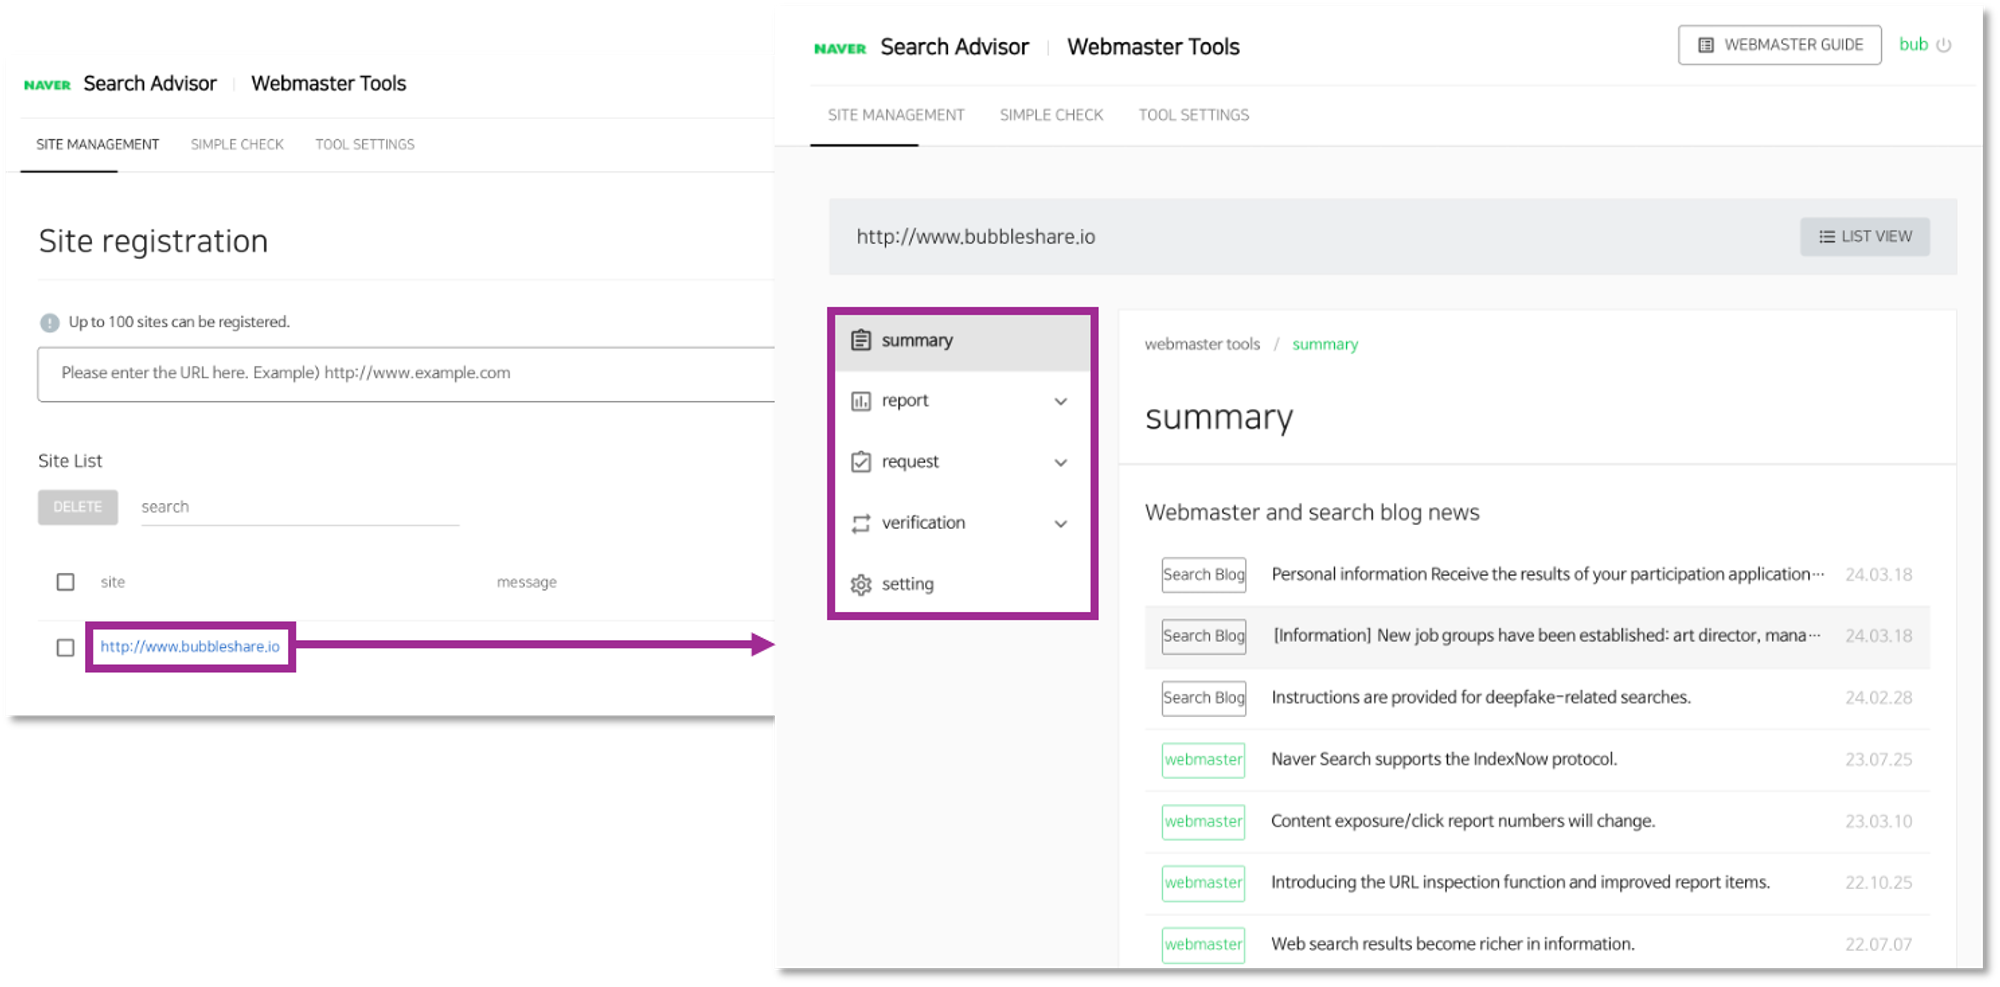
Task: Click the logout power icon next to bub
Action: 1943,45
